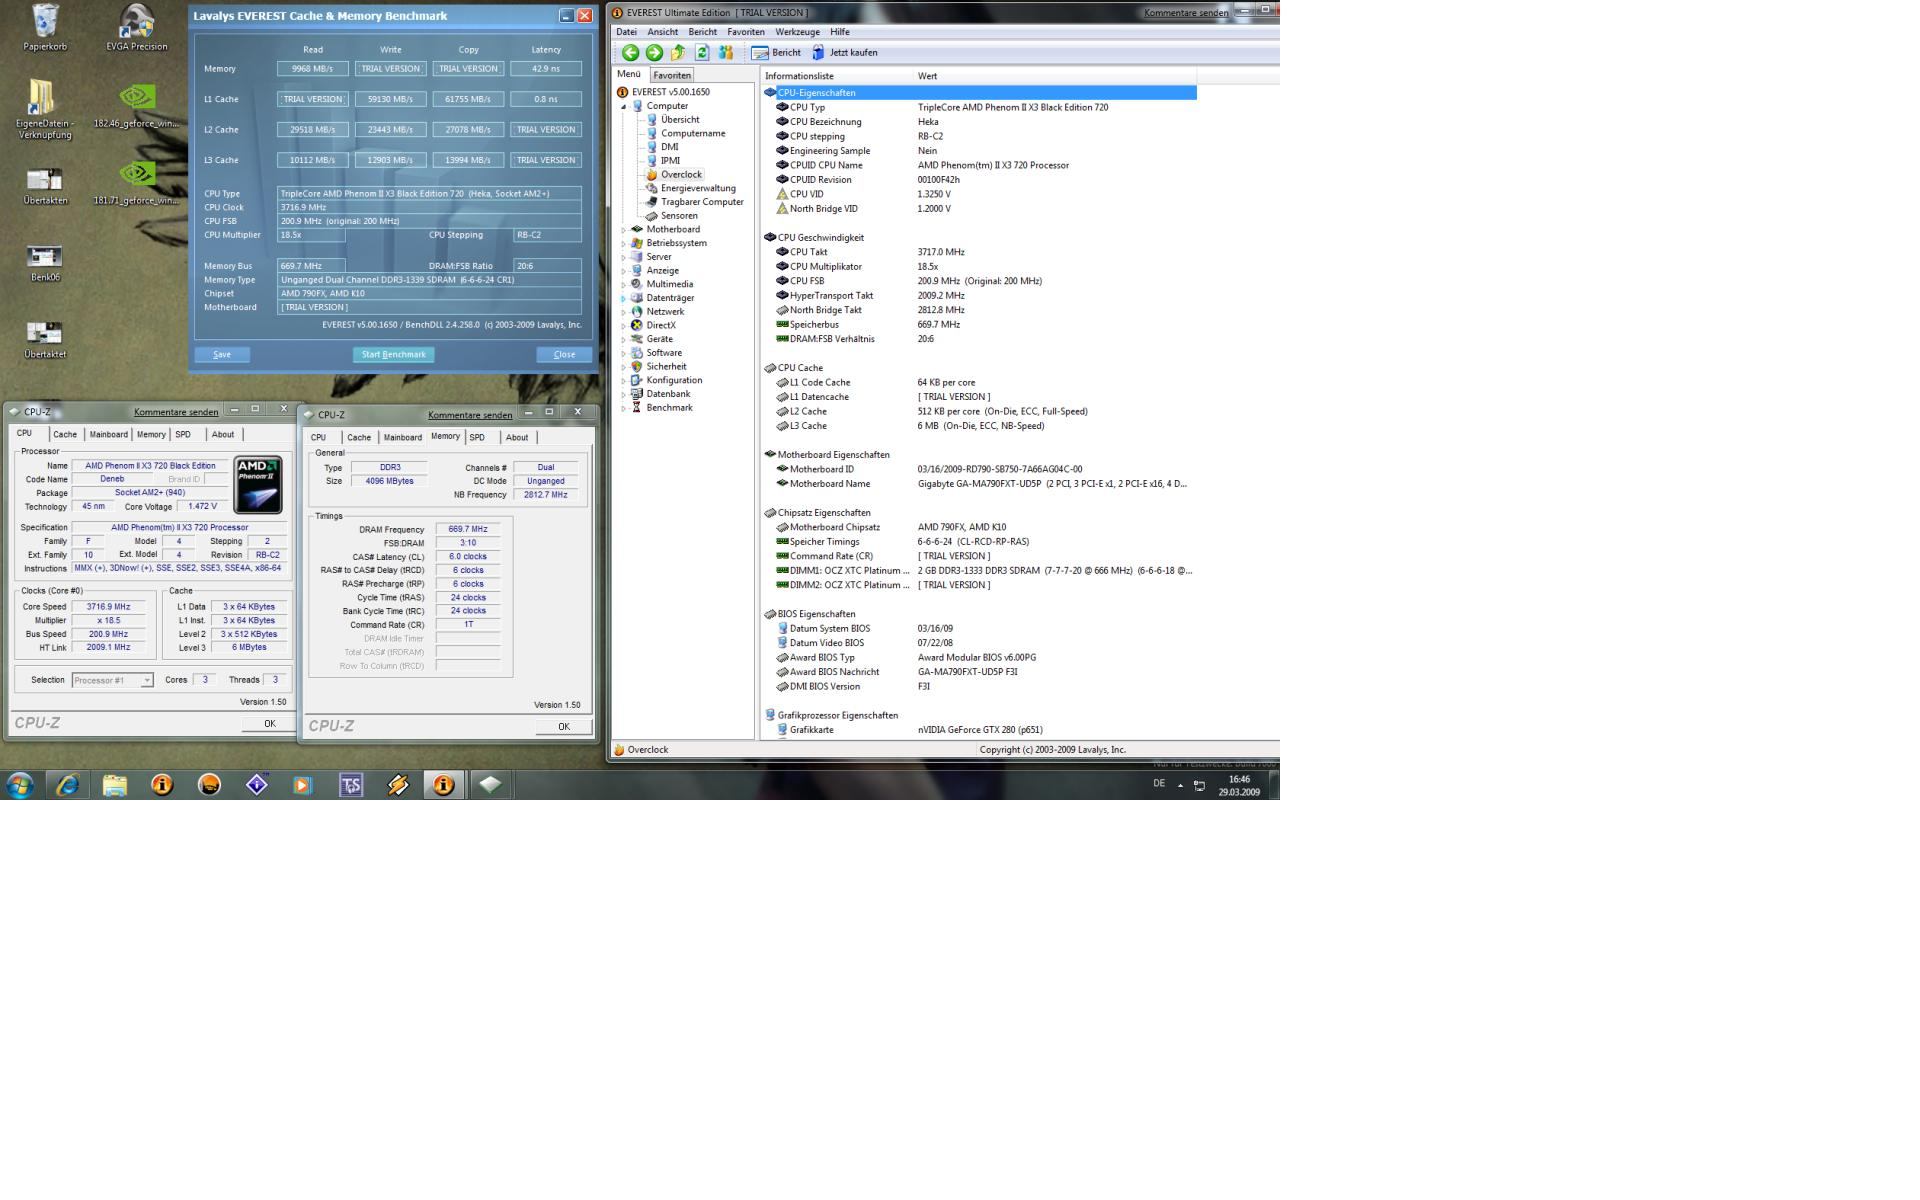Click the Windows Start orb

pos(19,785)
